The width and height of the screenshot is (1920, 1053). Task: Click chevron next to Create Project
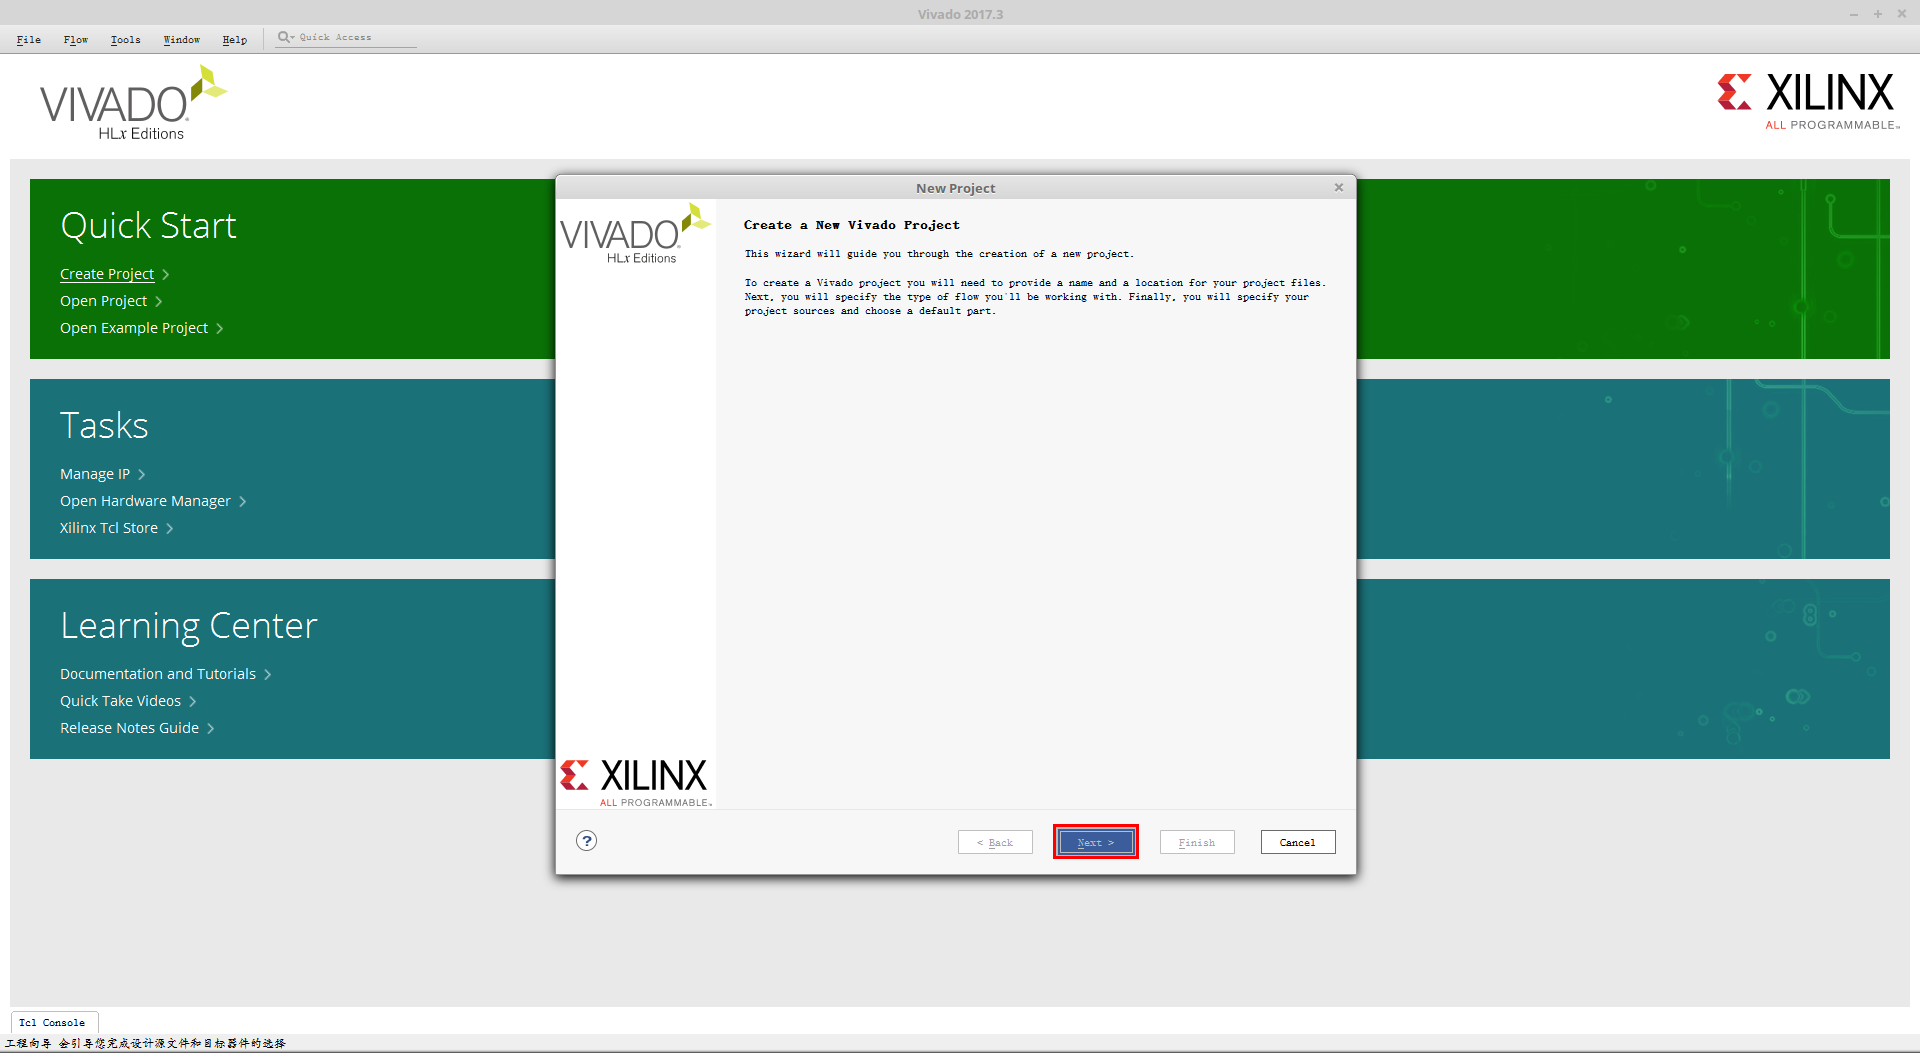(x=166, y=275)
